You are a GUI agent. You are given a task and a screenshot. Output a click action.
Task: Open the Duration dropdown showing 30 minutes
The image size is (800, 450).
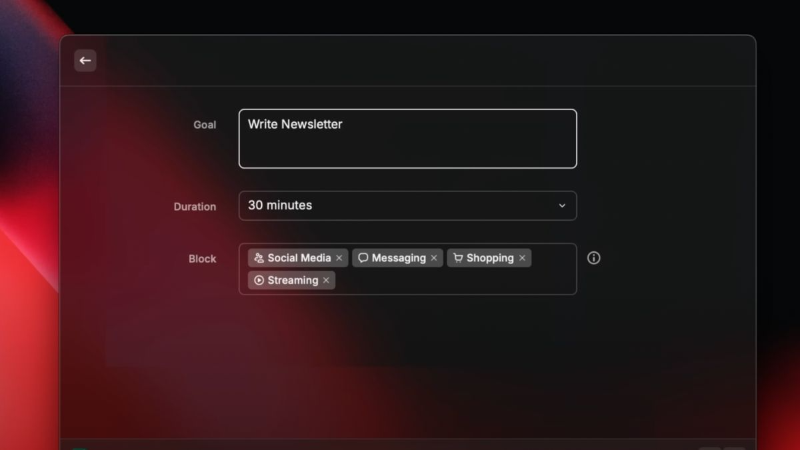[408, 206]
